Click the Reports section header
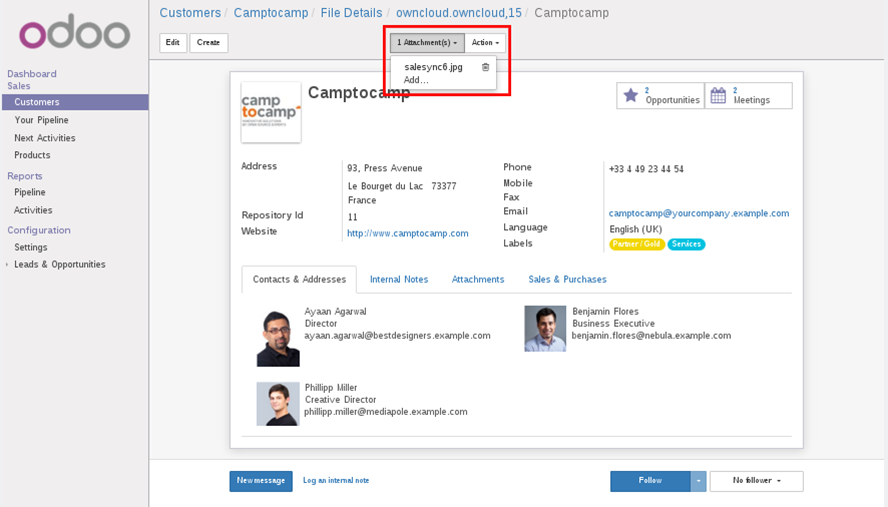The height and width of the screenshot is (507, 888). pyautogui.click(x=24, y=176)
